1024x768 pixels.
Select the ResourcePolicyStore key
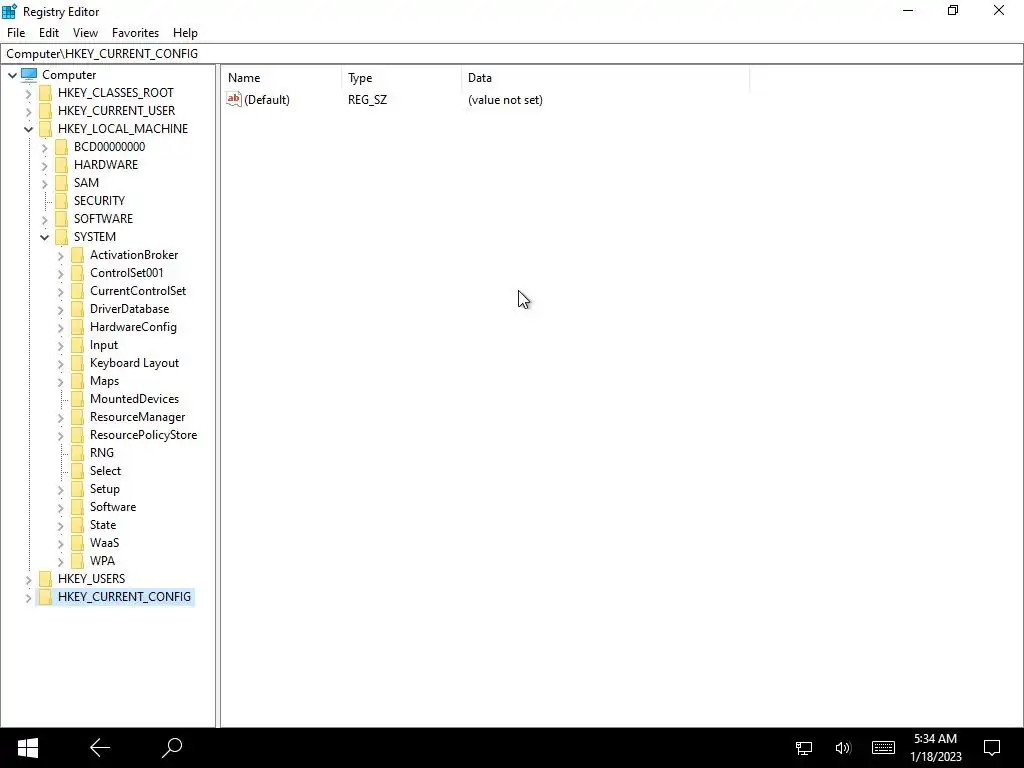coord(143,434)
